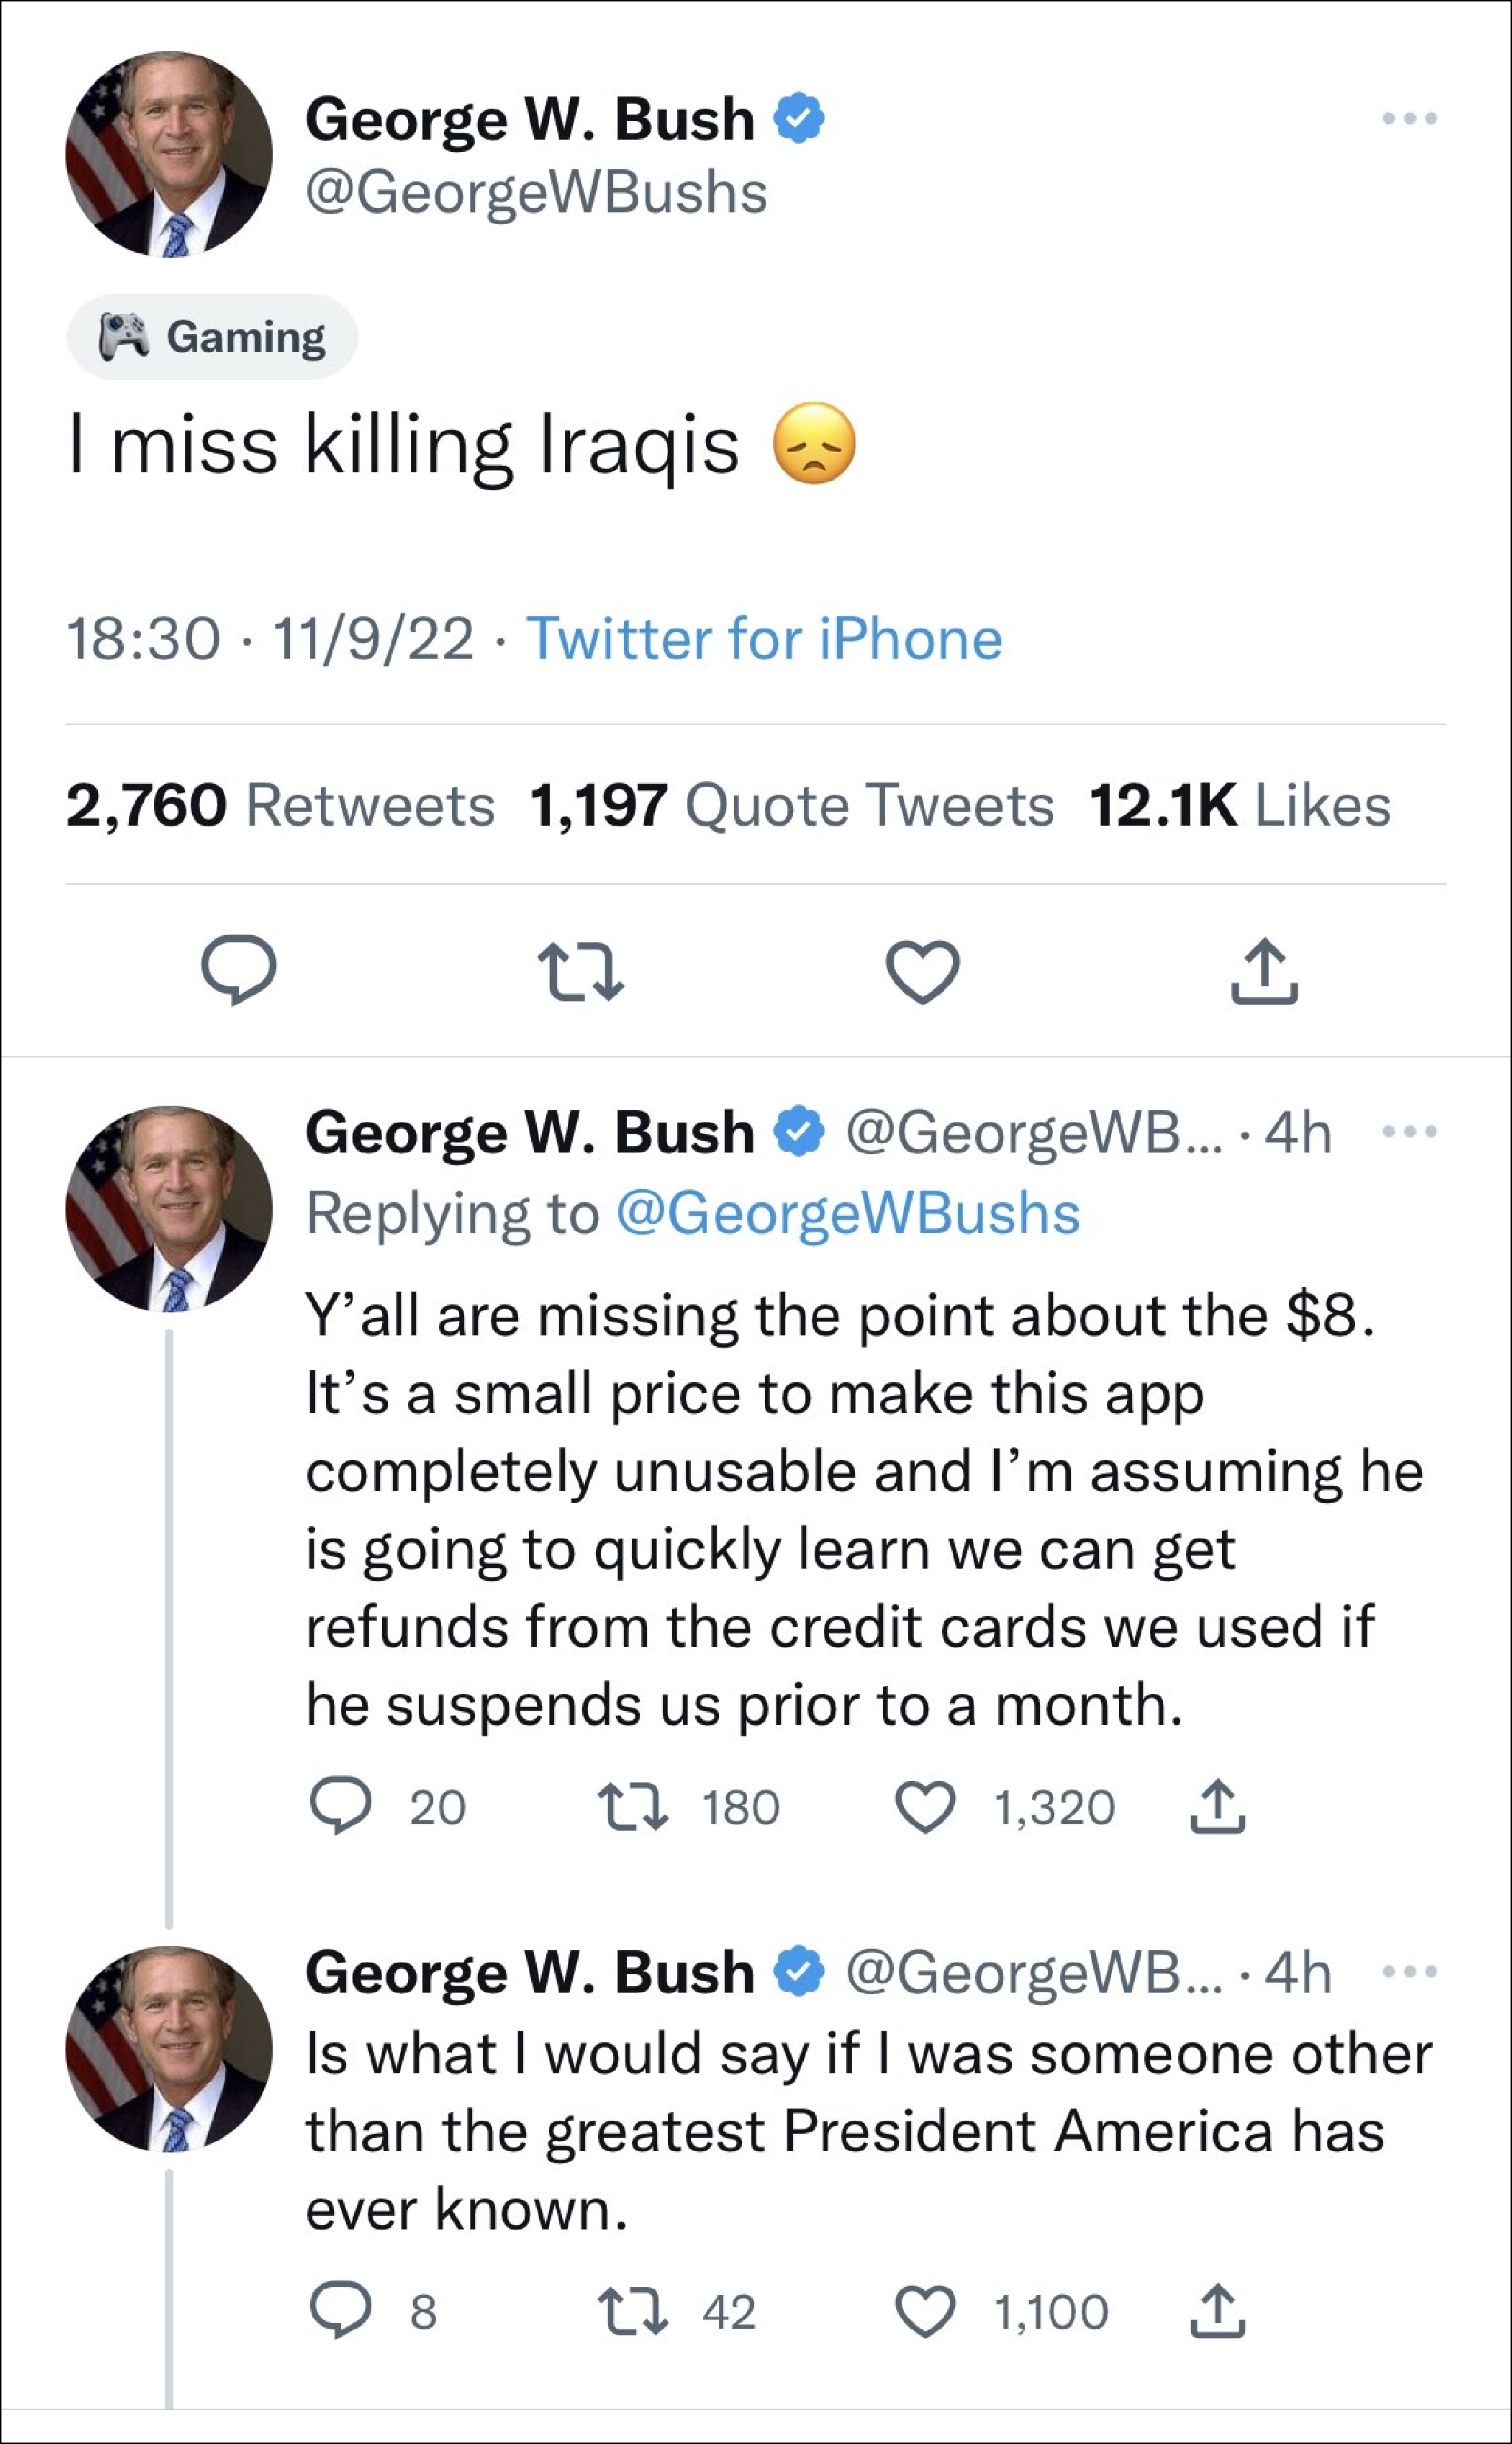Open more options on the last reply
The image size is (1512, 2444).
click(1409, 1972)
